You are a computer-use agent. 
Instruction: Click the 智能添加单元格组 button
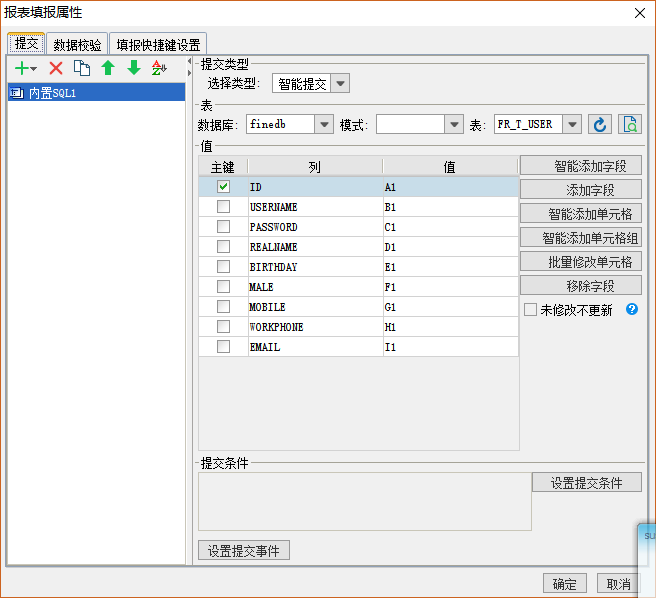pos(581,238)
